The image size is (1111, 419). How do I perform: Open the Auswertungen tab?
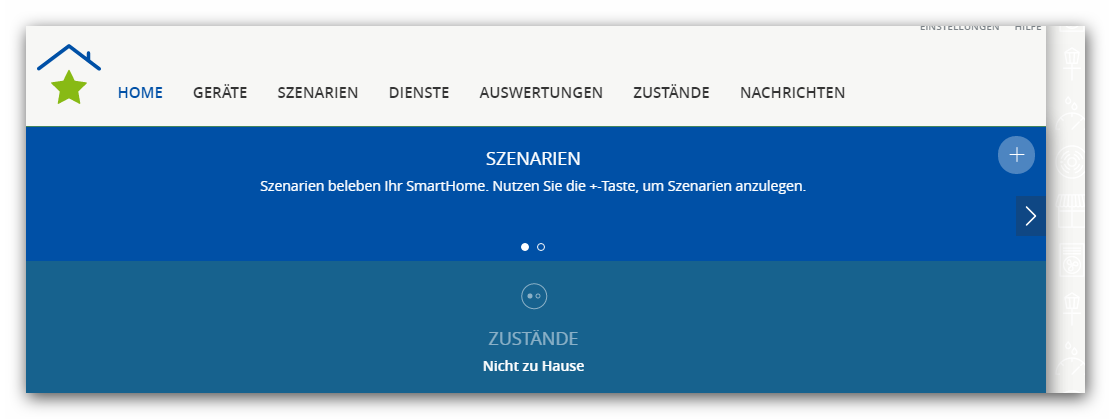(x=541, y=93)
